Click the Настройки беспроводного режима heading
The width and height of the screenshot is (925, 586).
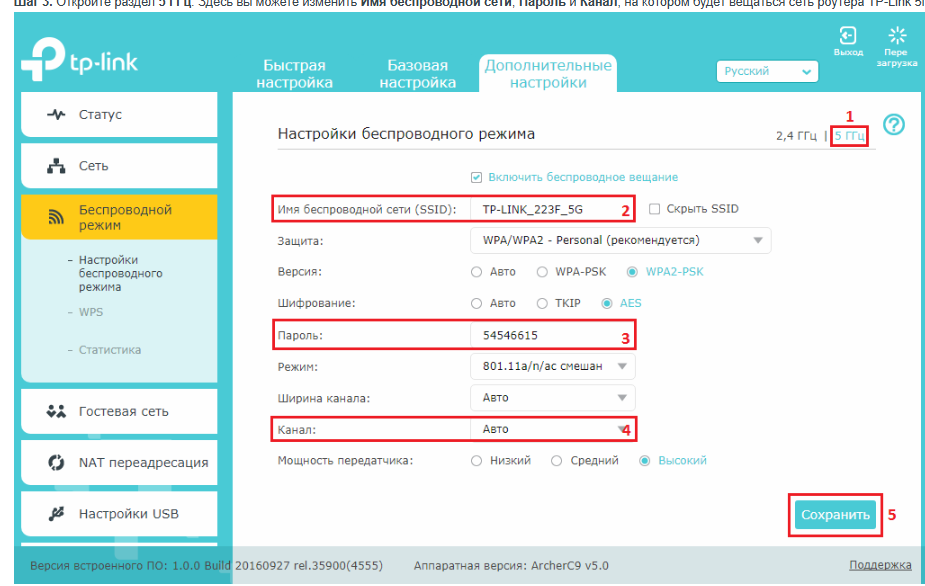pos(406,134)
